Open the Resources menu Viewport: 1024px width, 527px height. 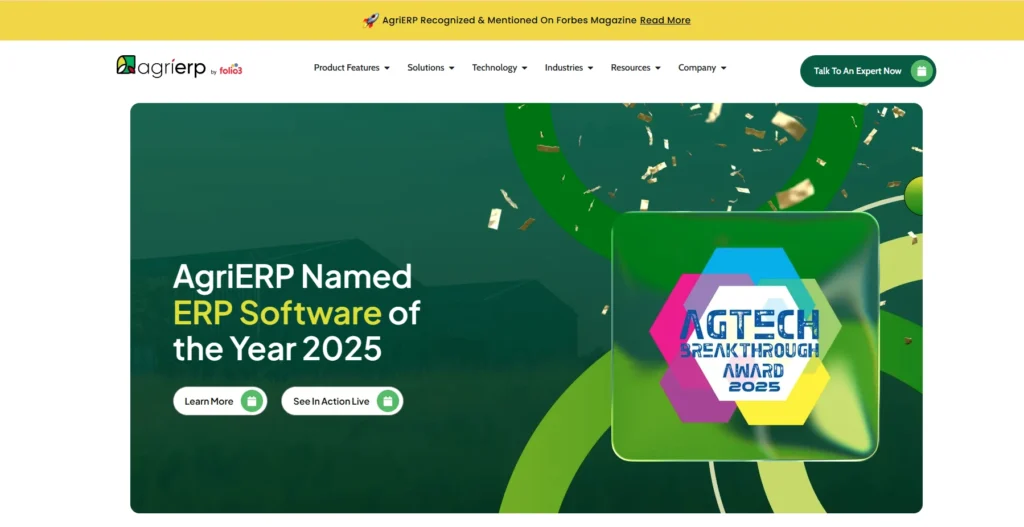(635, 68)
